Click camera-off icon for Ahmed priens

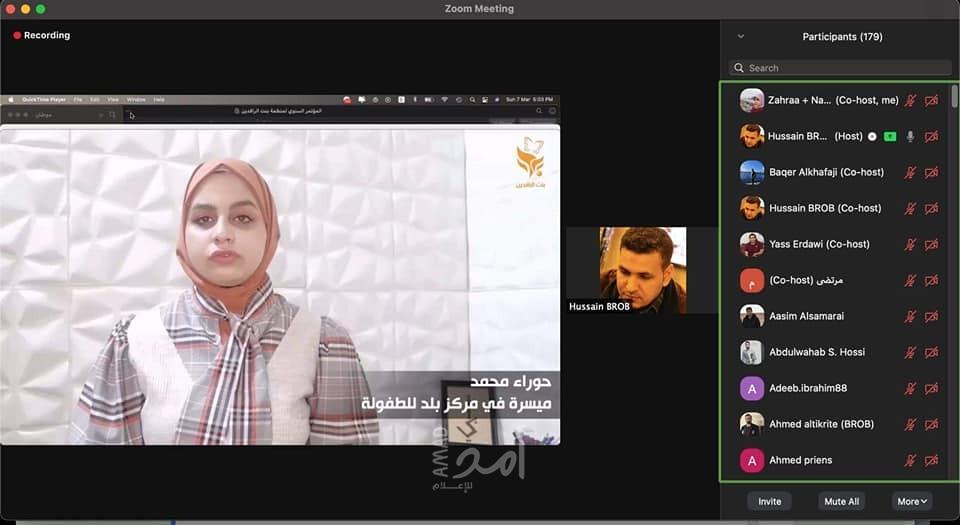[x=931, y=460]
